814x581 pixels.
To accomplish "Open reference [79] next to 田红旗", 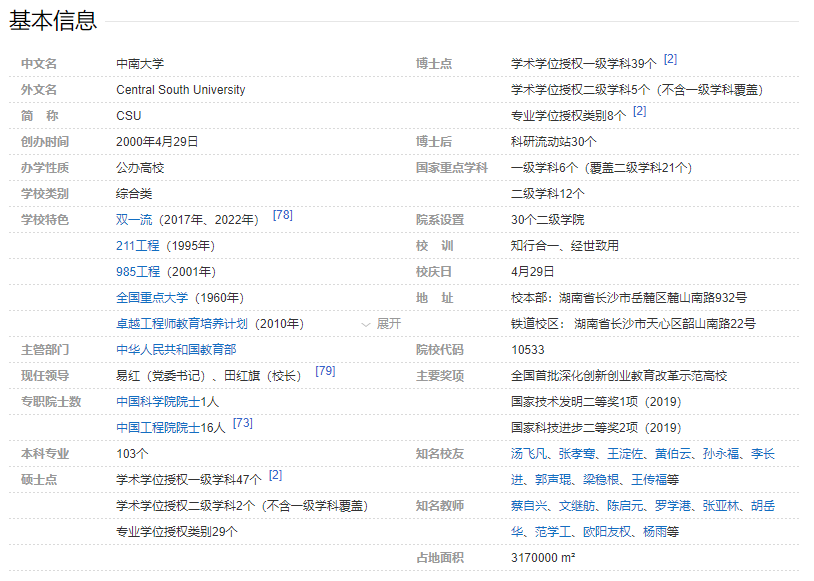I will click(x=325, y=371).
